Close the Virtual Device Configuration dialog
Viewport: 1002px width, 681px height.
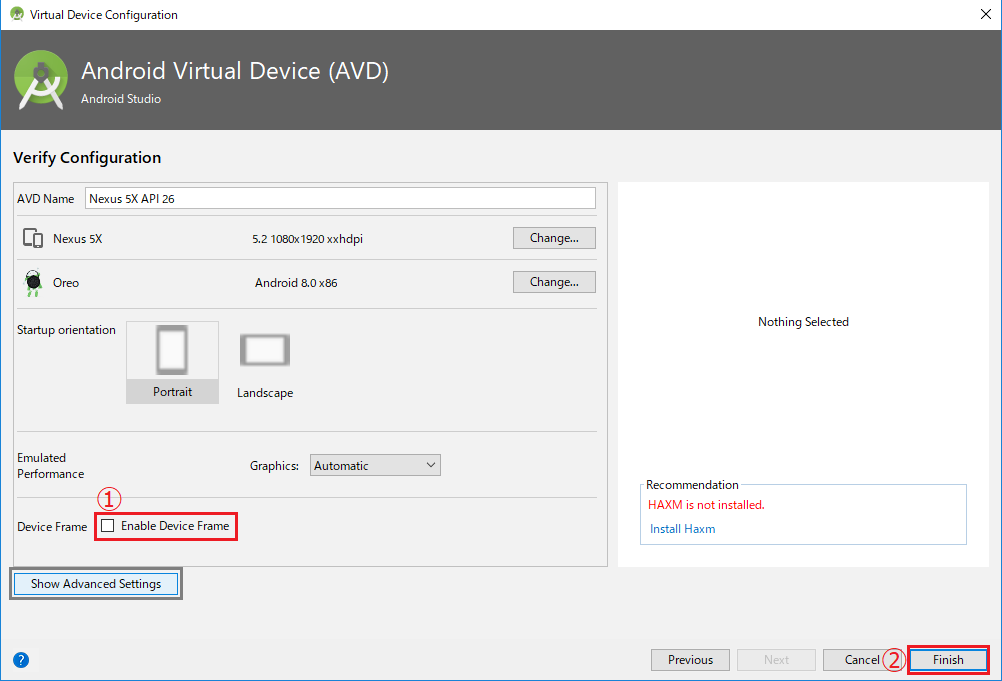[x=985, y=14]
